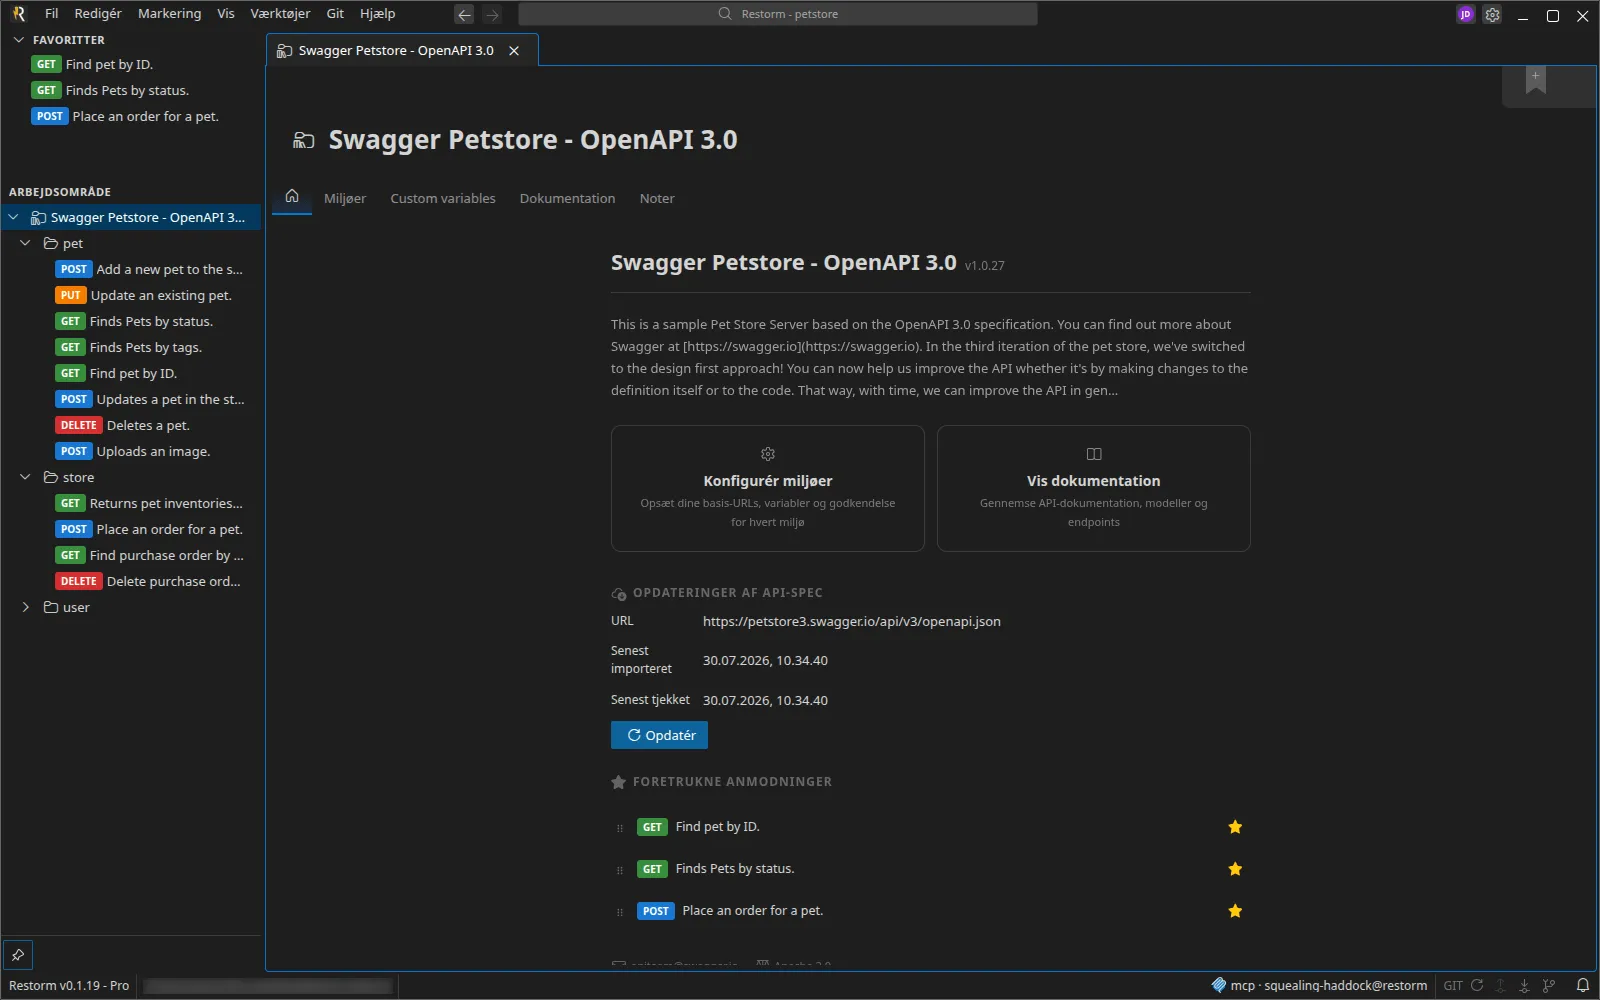Click the petstore3 openapi.json URL
Viewport: 1600px width, 1000px height.
point(852,621)
